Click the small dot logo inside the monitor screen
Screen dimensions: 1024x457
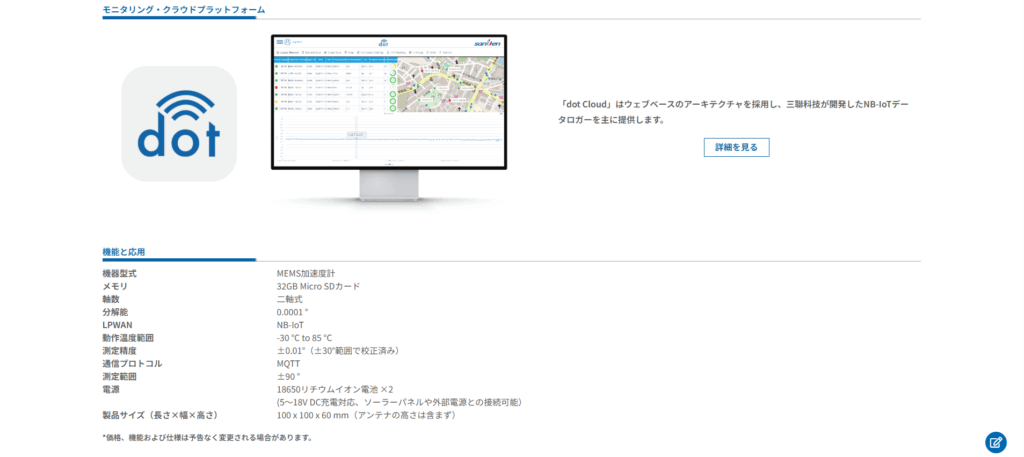284,42
